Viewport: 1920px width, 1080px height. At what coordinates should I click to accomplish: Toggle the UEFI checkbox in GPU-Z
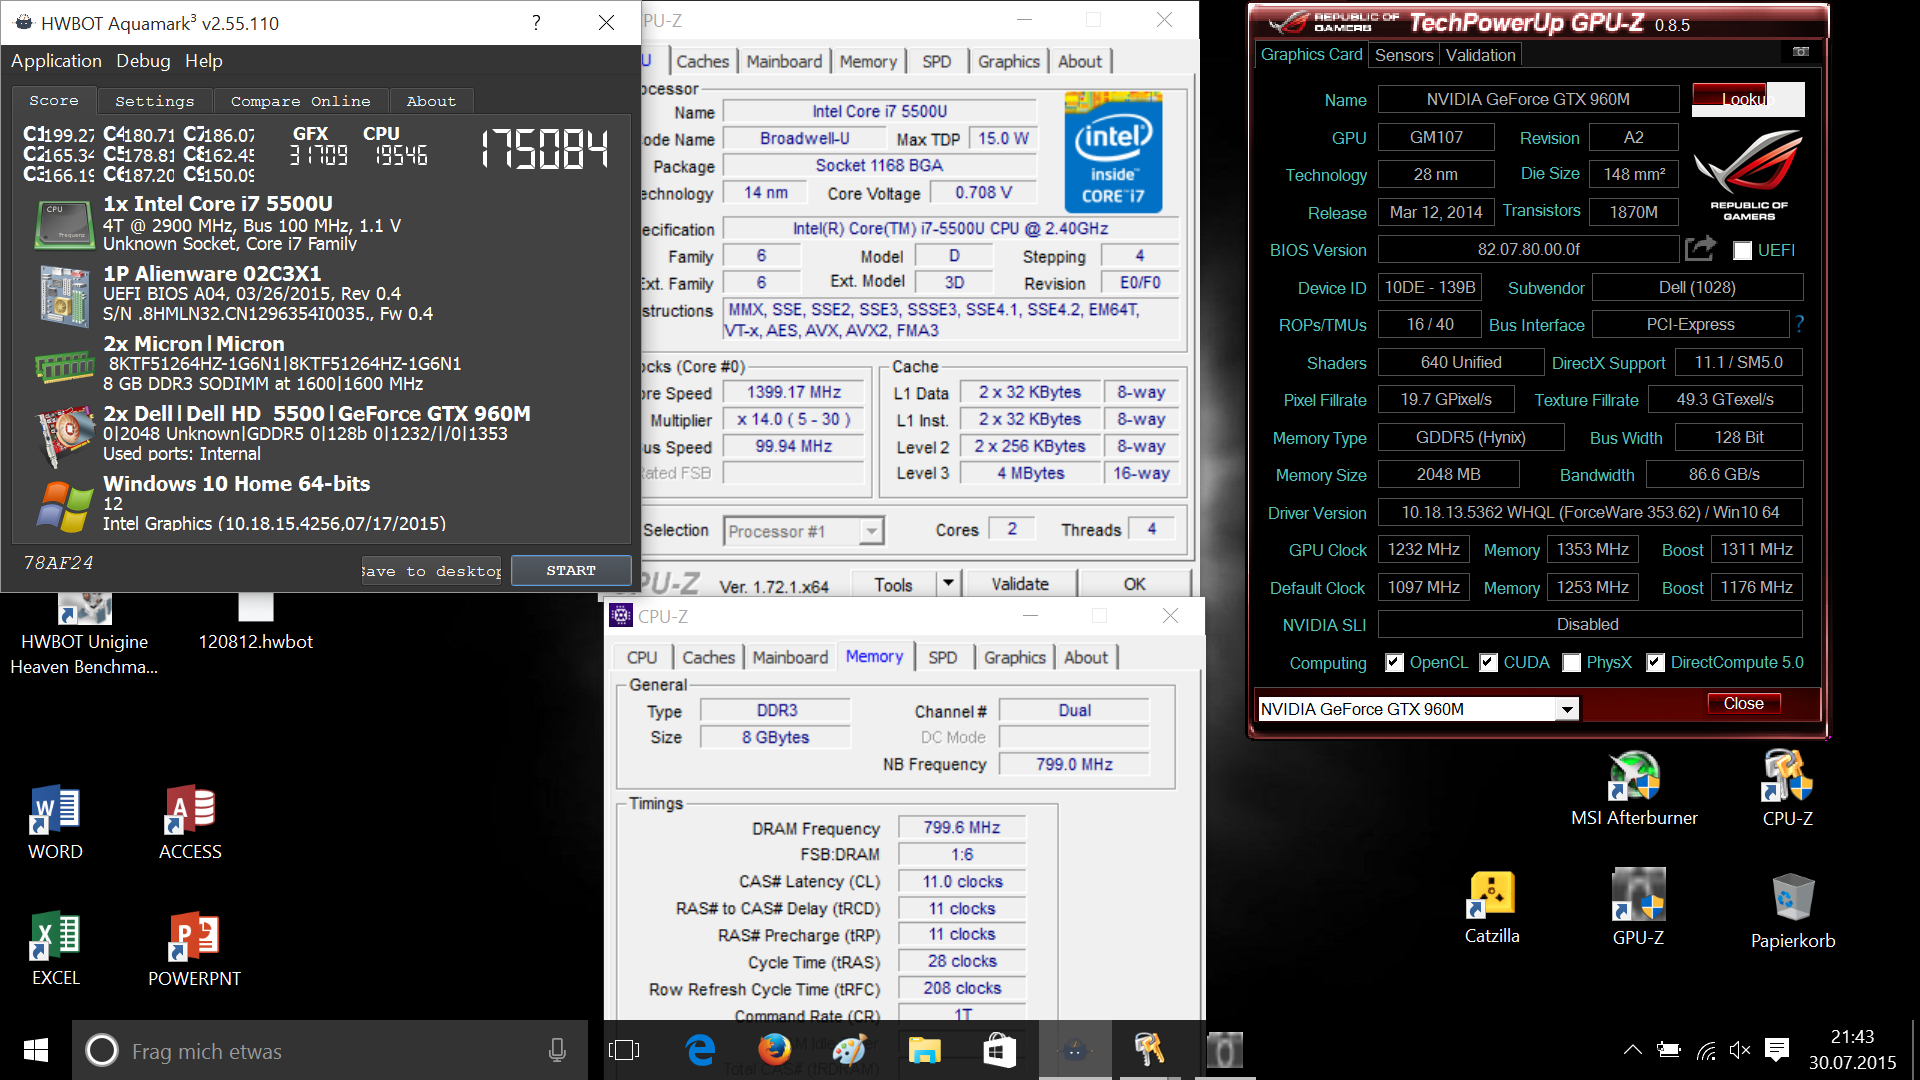[1743, 250]
